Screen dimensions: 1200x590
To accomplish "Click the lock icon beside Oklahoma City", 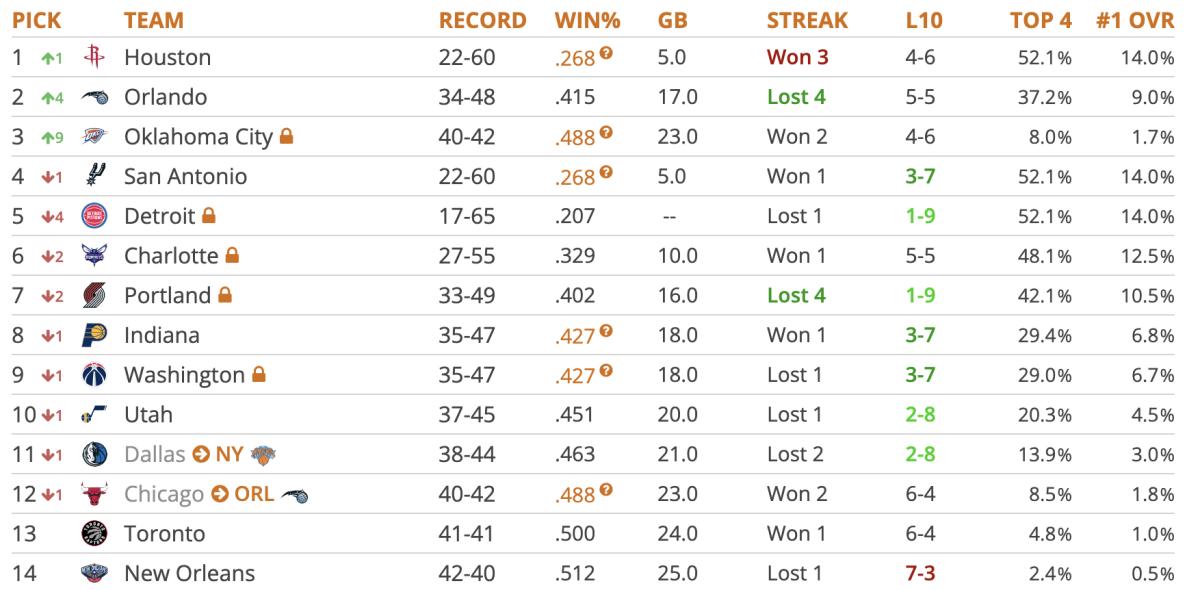I will 286,137.
